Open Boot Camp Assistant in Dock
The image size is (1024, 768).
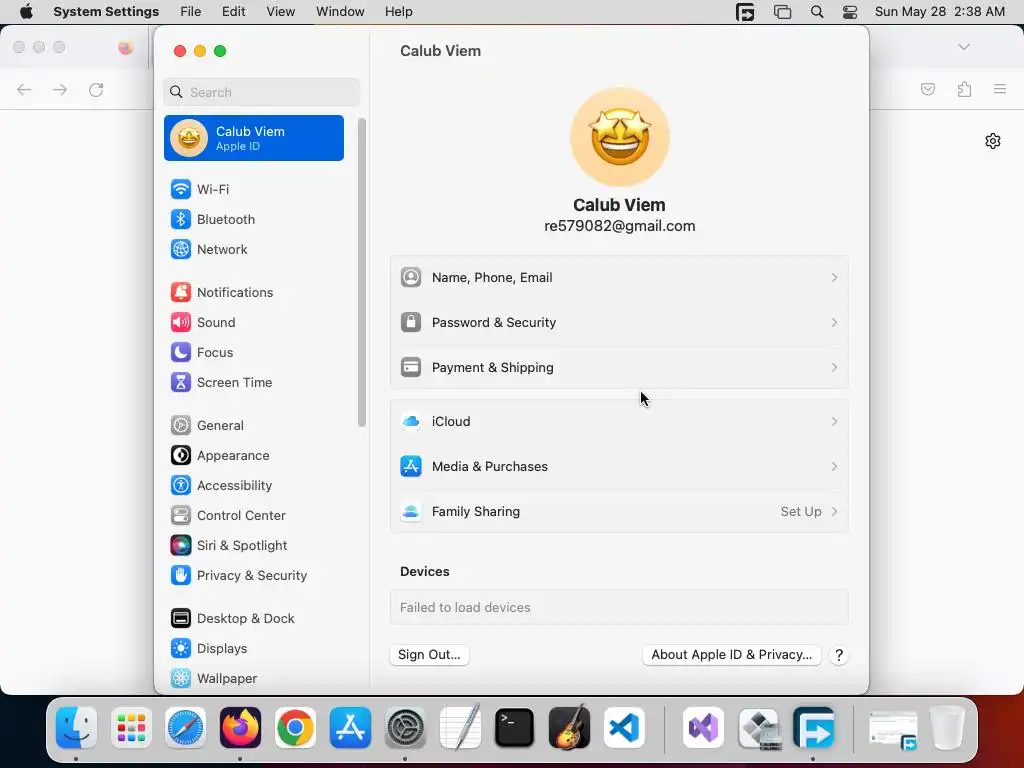click(759, 728)
